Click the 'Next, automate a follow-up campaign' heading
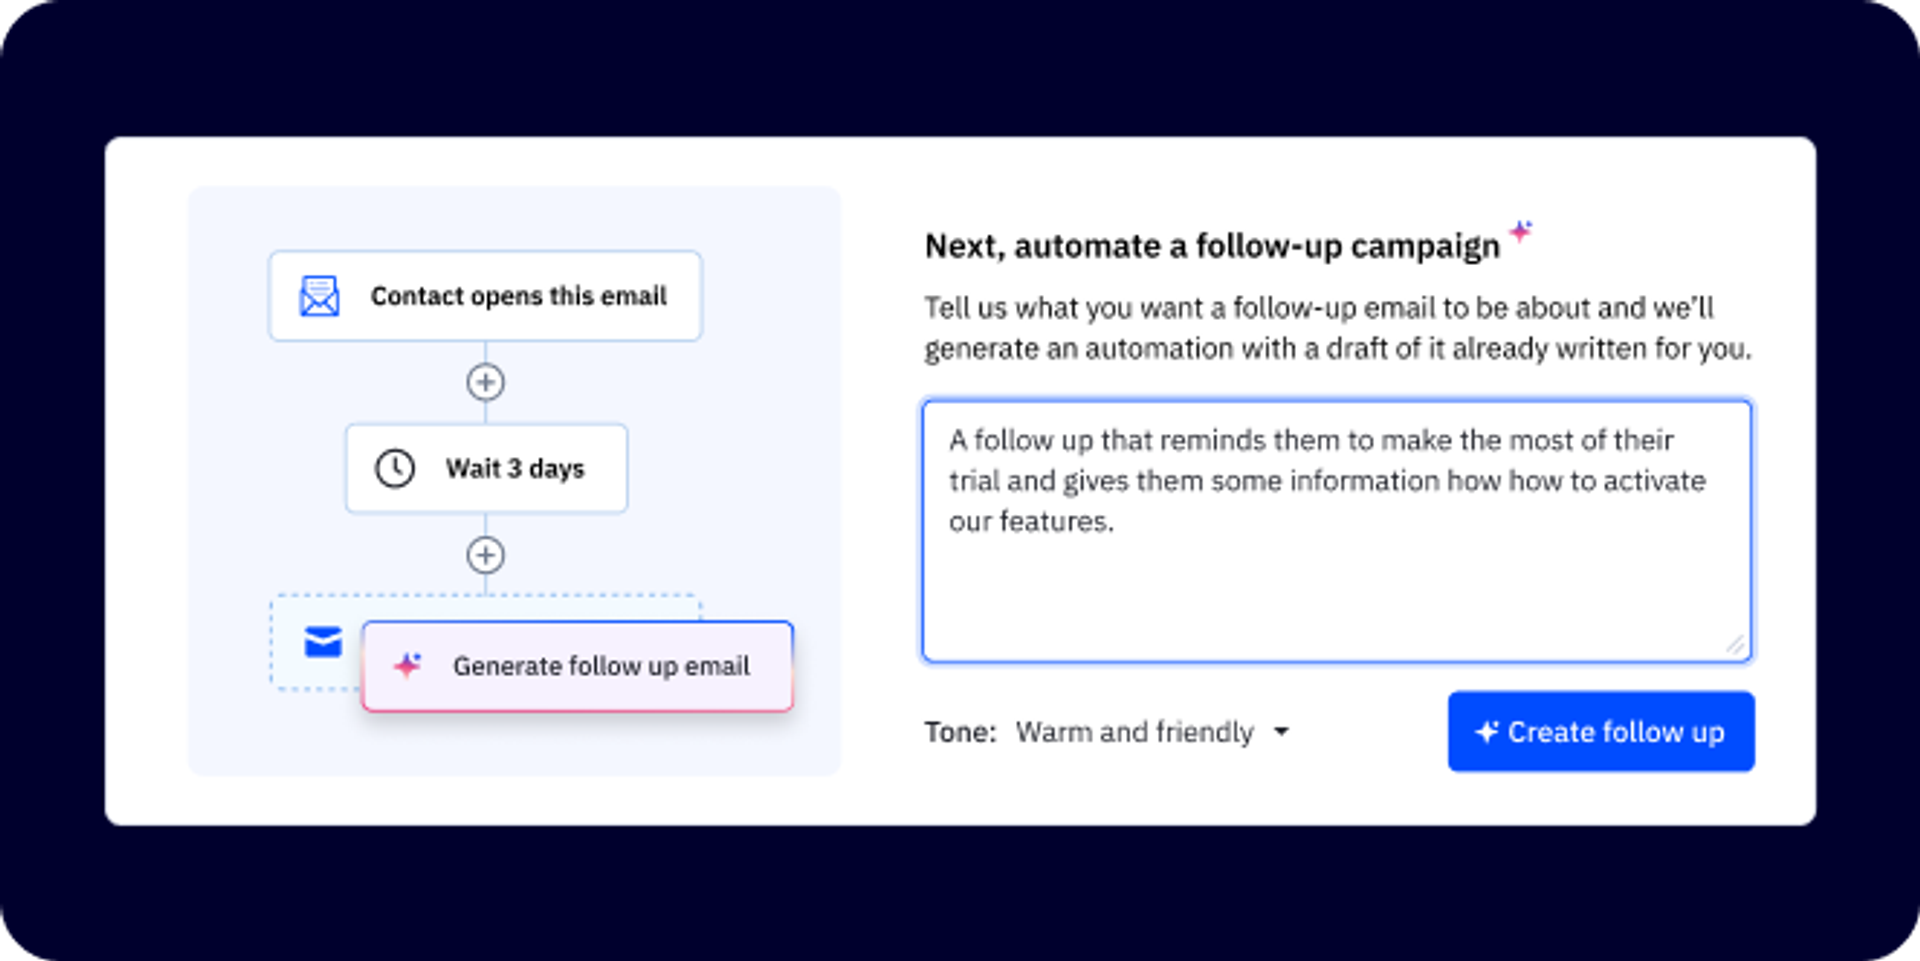Image resolution: width=1920 pixels, height=961 pixels. (1211, 246)
